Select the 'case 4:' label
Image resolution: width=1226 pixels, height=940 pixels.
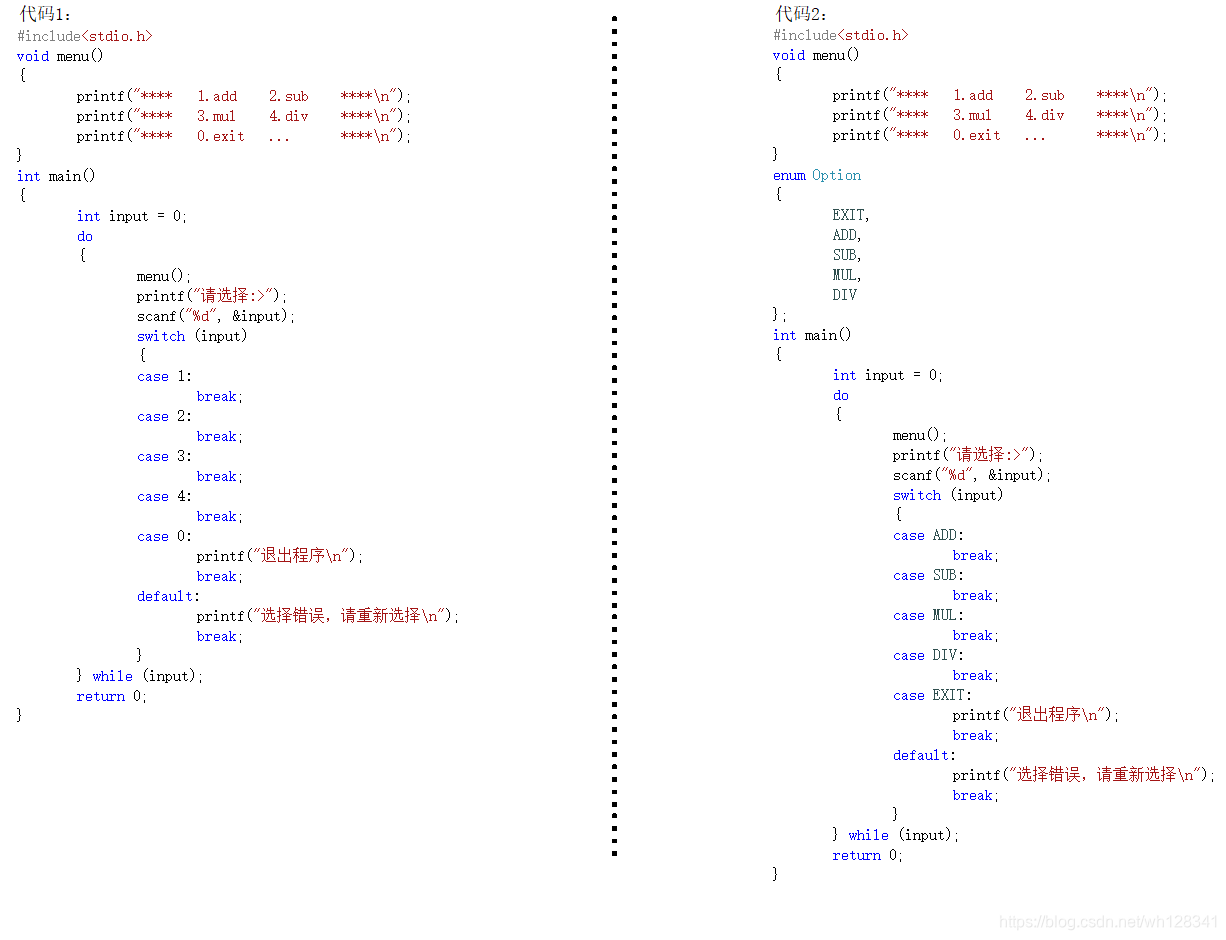[164, 496]
